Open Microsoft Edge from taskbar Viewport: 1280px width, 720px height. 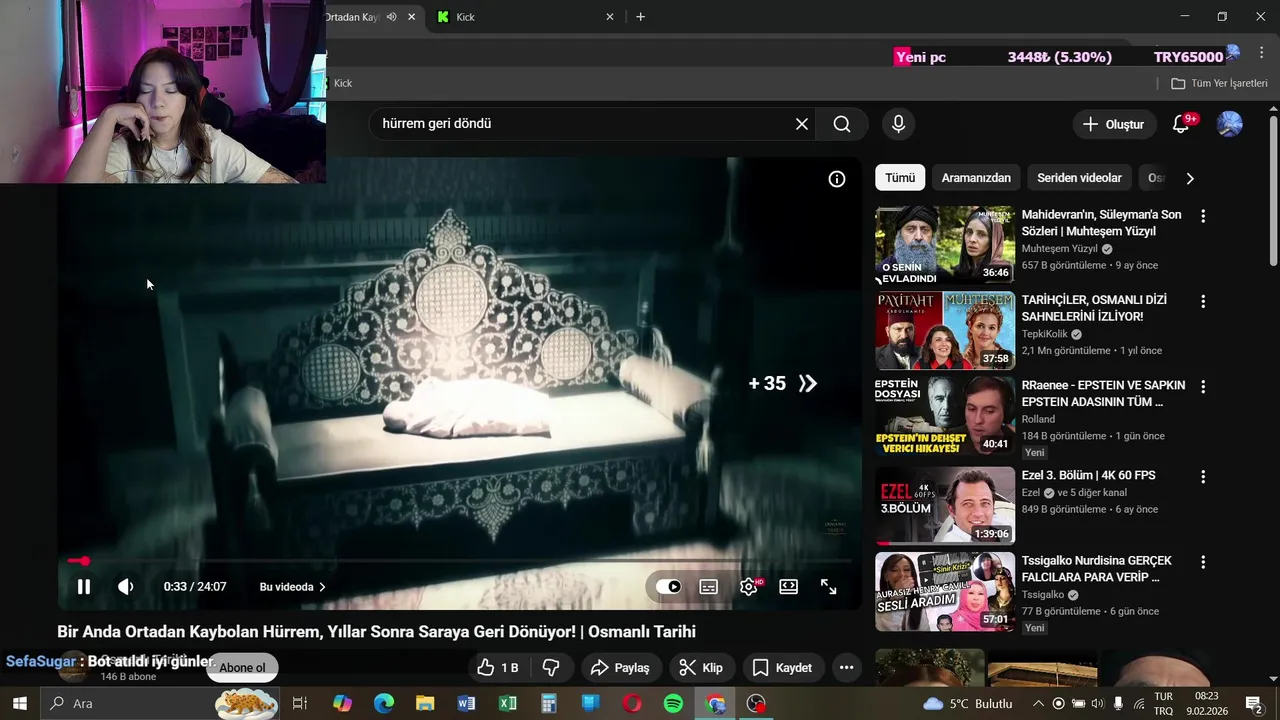pos(384,704)
